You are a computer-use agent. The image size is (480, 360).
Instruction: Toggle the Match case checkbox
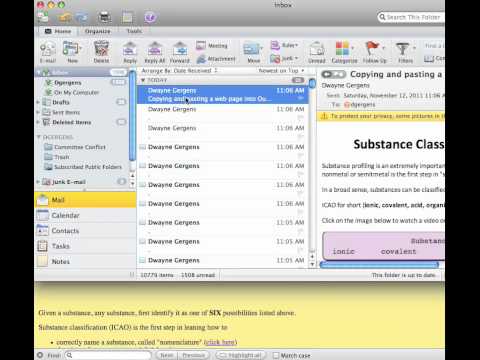point(276,355)
